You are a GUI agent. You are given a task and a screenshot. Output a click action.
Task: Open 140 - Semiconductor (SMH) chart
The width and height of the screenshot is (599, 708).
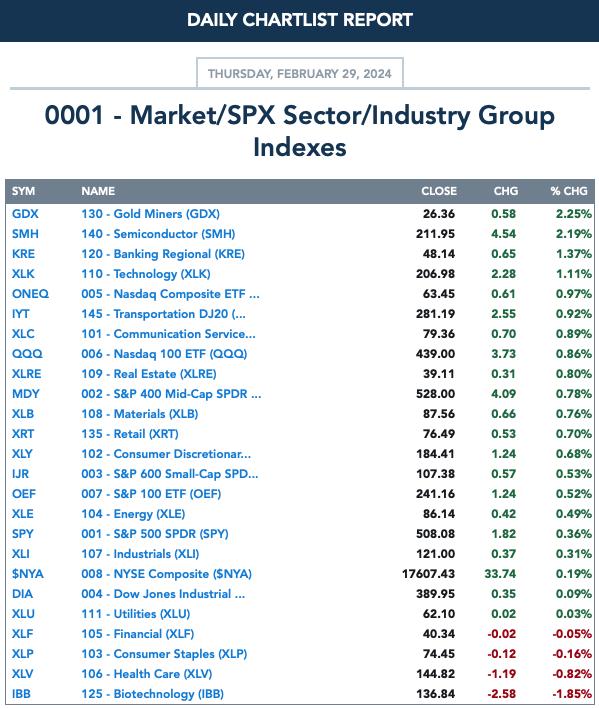pyautogui.click(x=158, y=234)
